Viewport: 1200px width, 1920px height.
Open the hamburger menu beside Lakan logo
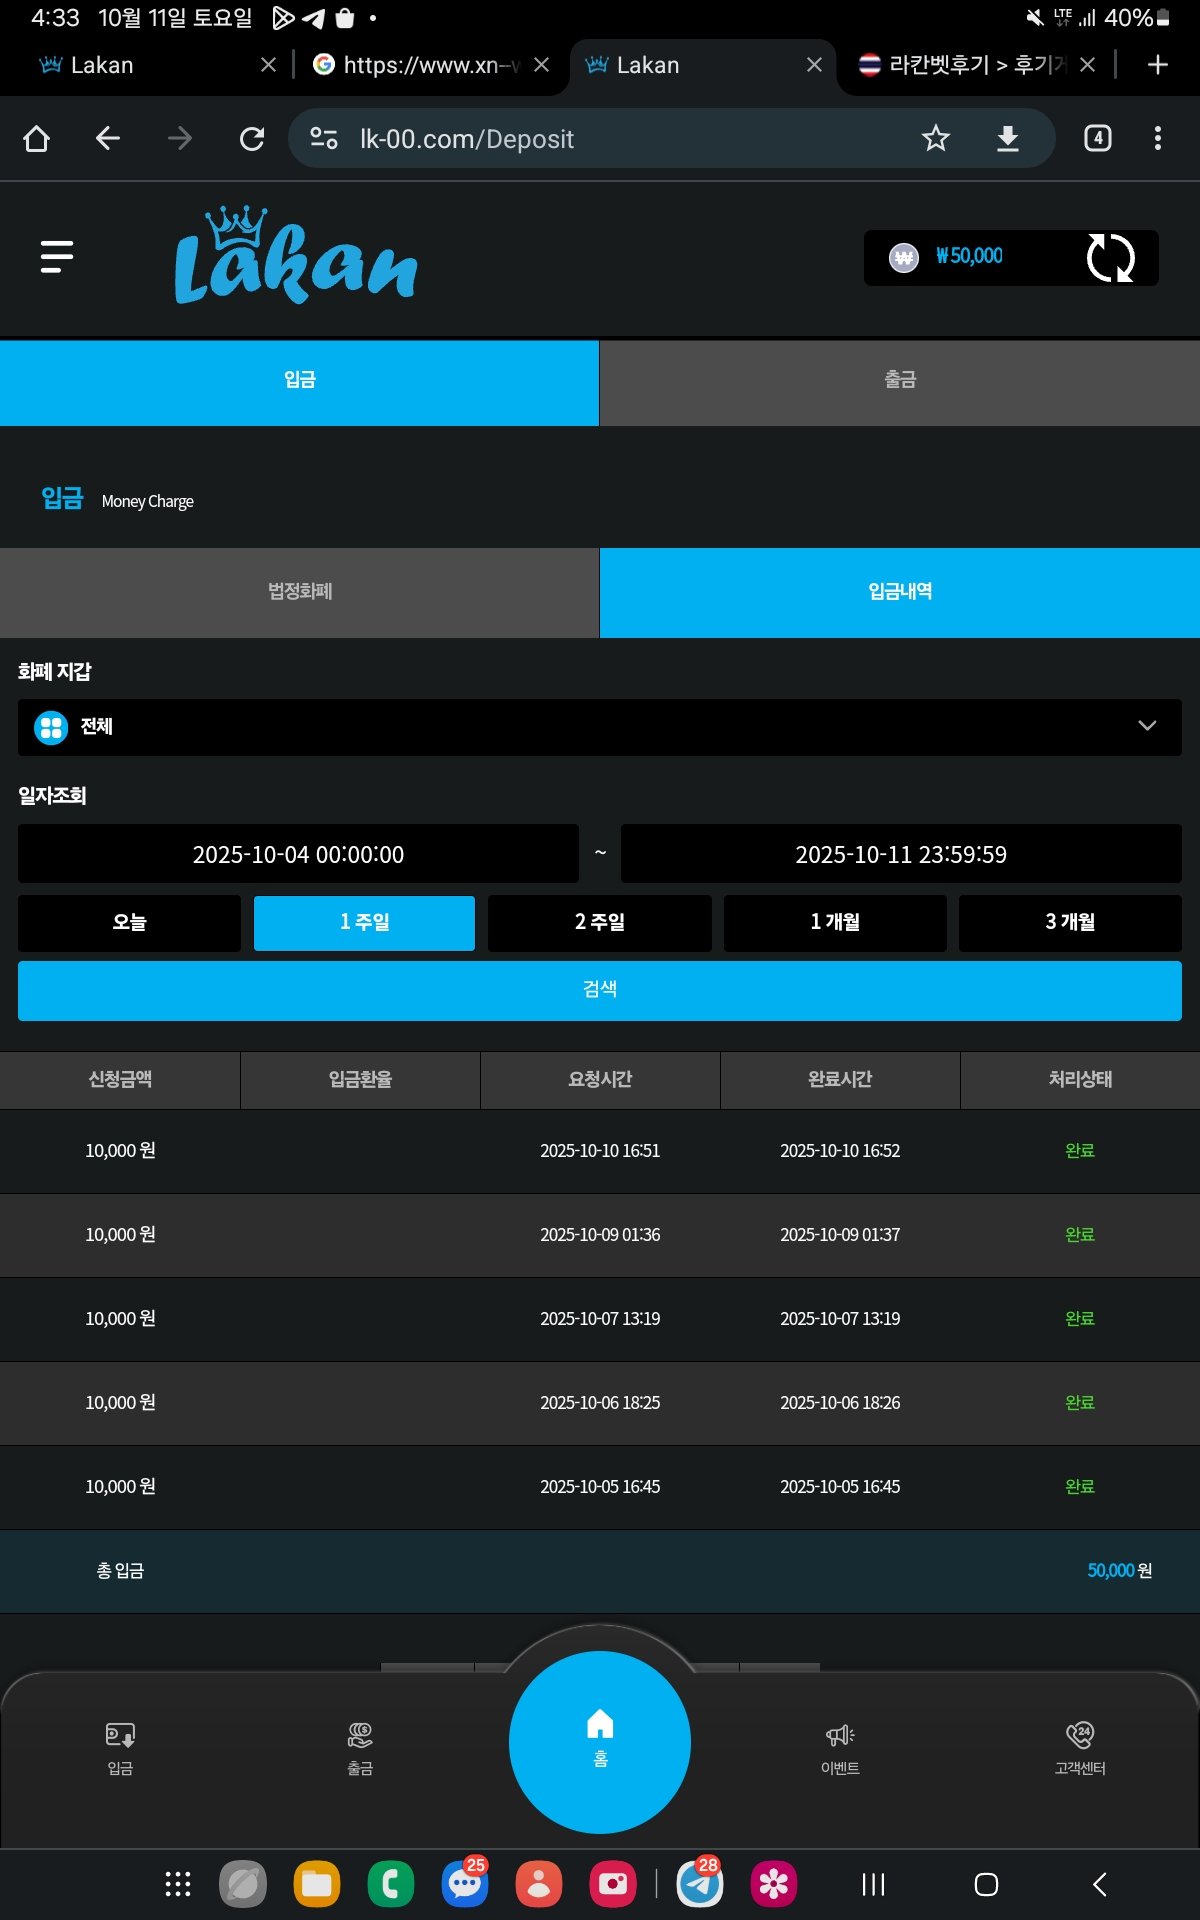(x=57, y=257)
